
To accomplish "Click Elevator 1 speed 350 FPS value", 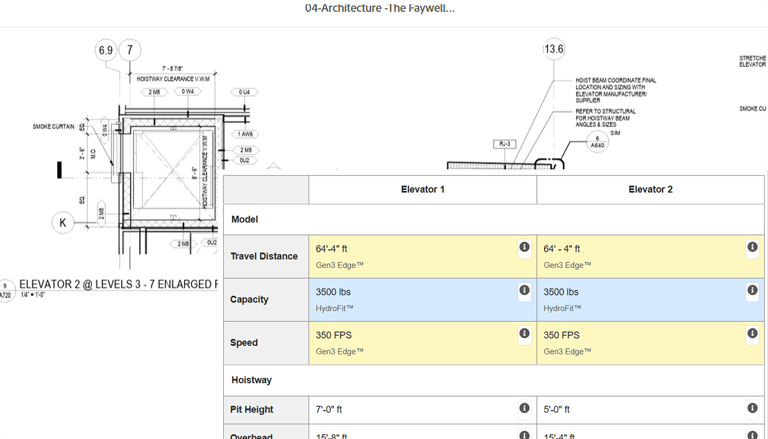I will pos(334,335).
